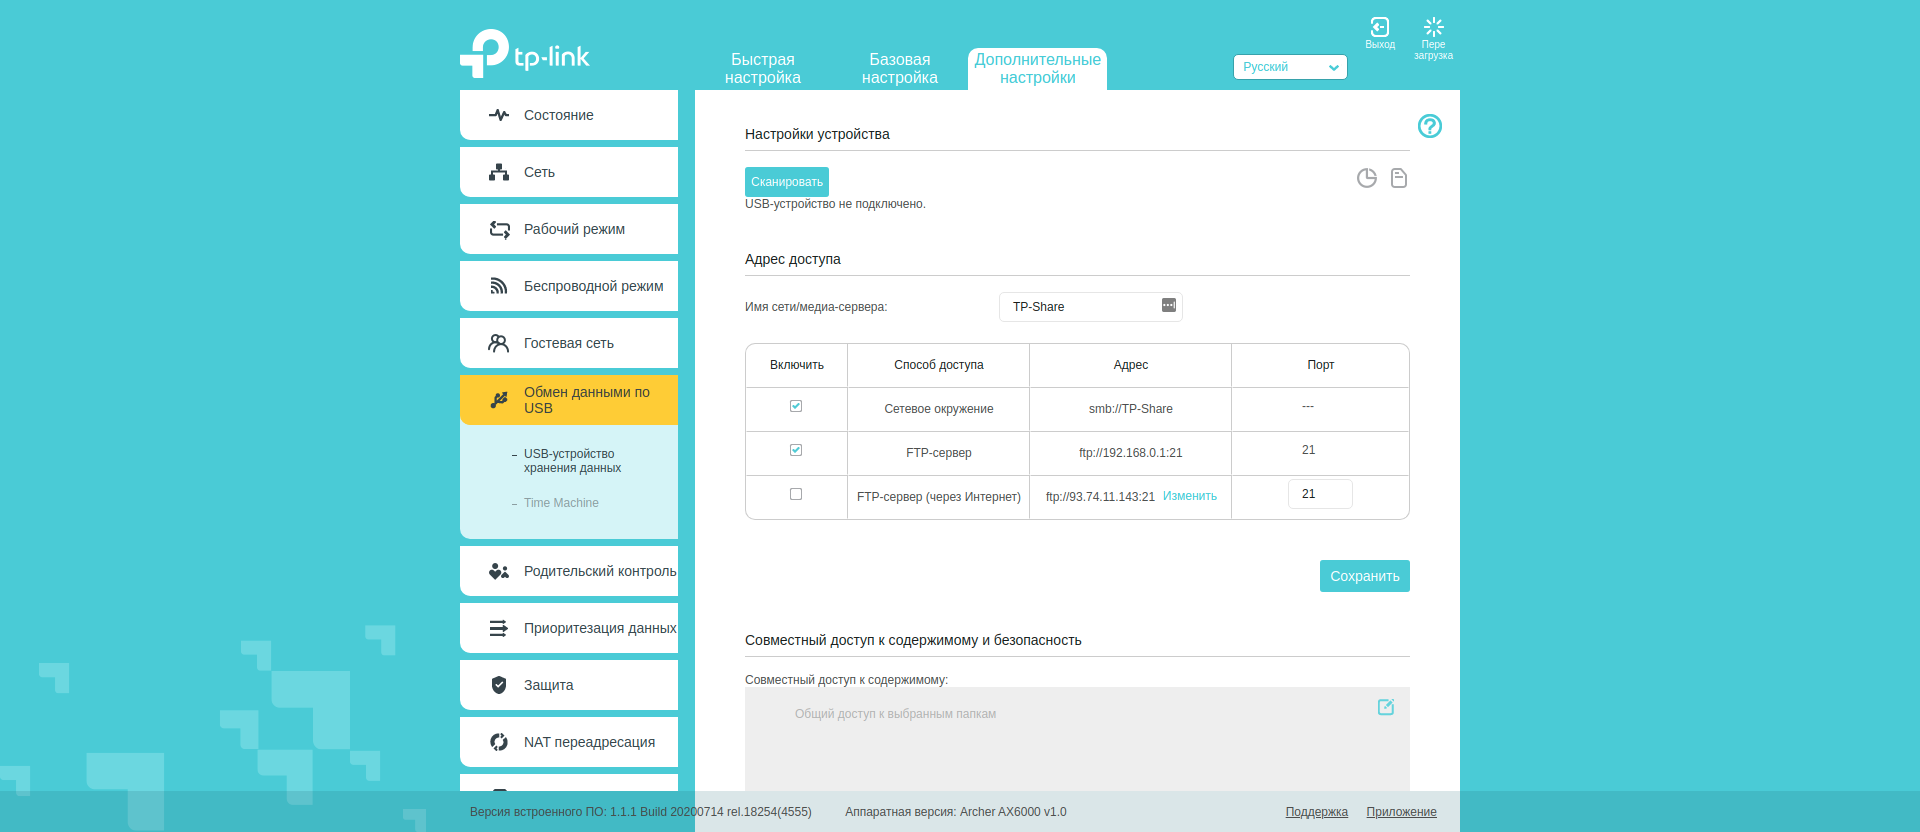Click the keyboard icon in TP-Share field

pyautogui.click(x=1168, y=305)
